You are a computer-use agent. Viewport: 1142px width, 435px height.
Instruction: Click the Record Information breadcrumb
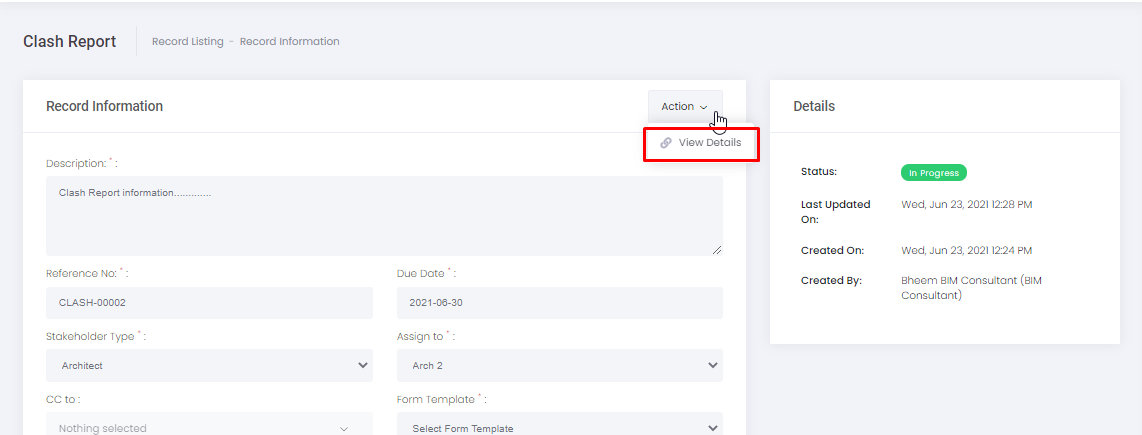(289, 42)
